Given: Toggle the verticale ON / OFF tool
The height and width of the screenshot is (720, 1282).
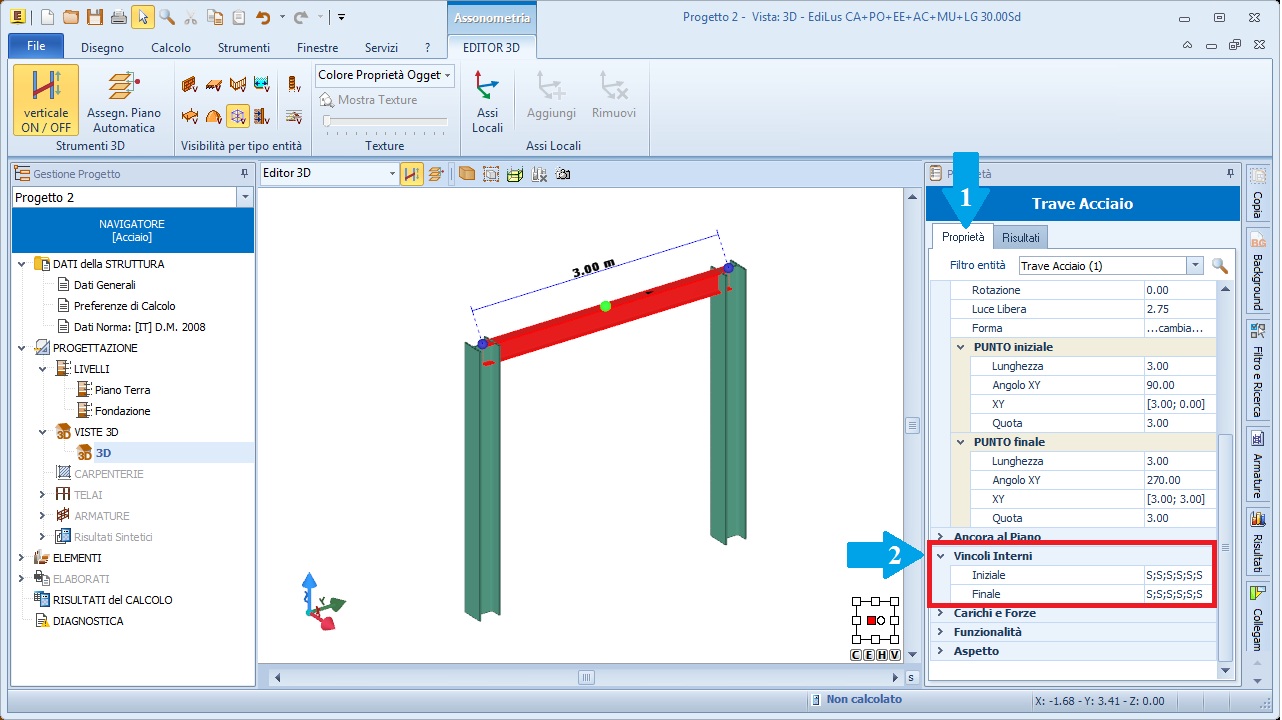Looking at the screenshot, I should pos(46,100).
